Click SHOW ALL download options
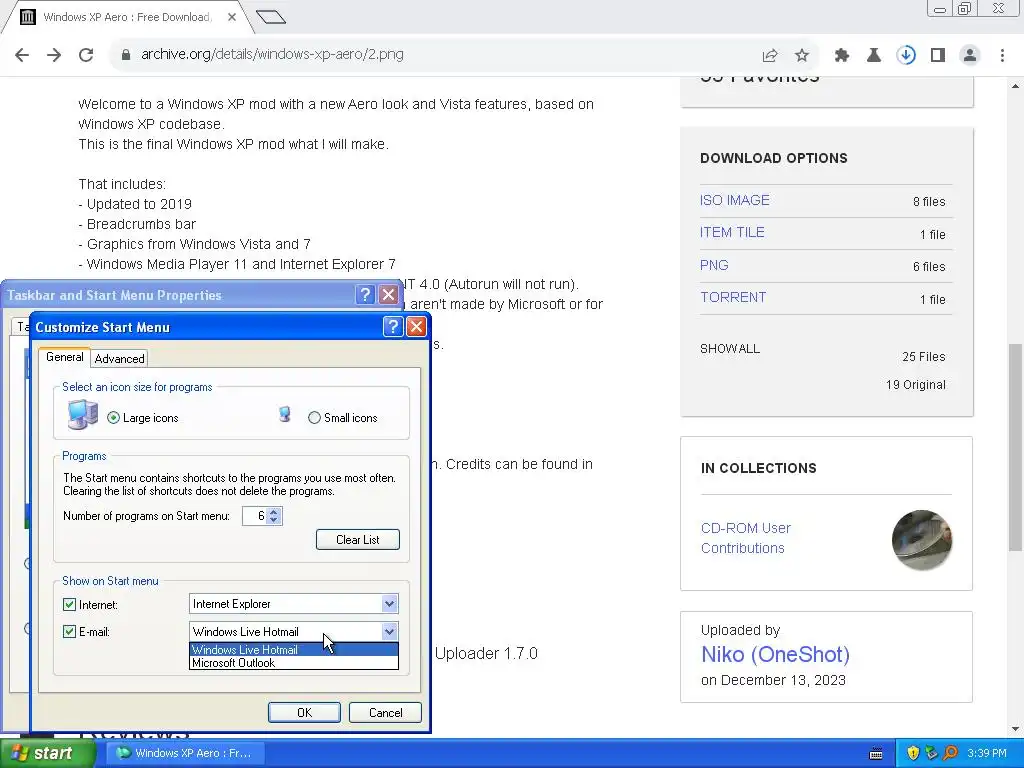This screenshot has height=768, width=1024. [730, 349]
